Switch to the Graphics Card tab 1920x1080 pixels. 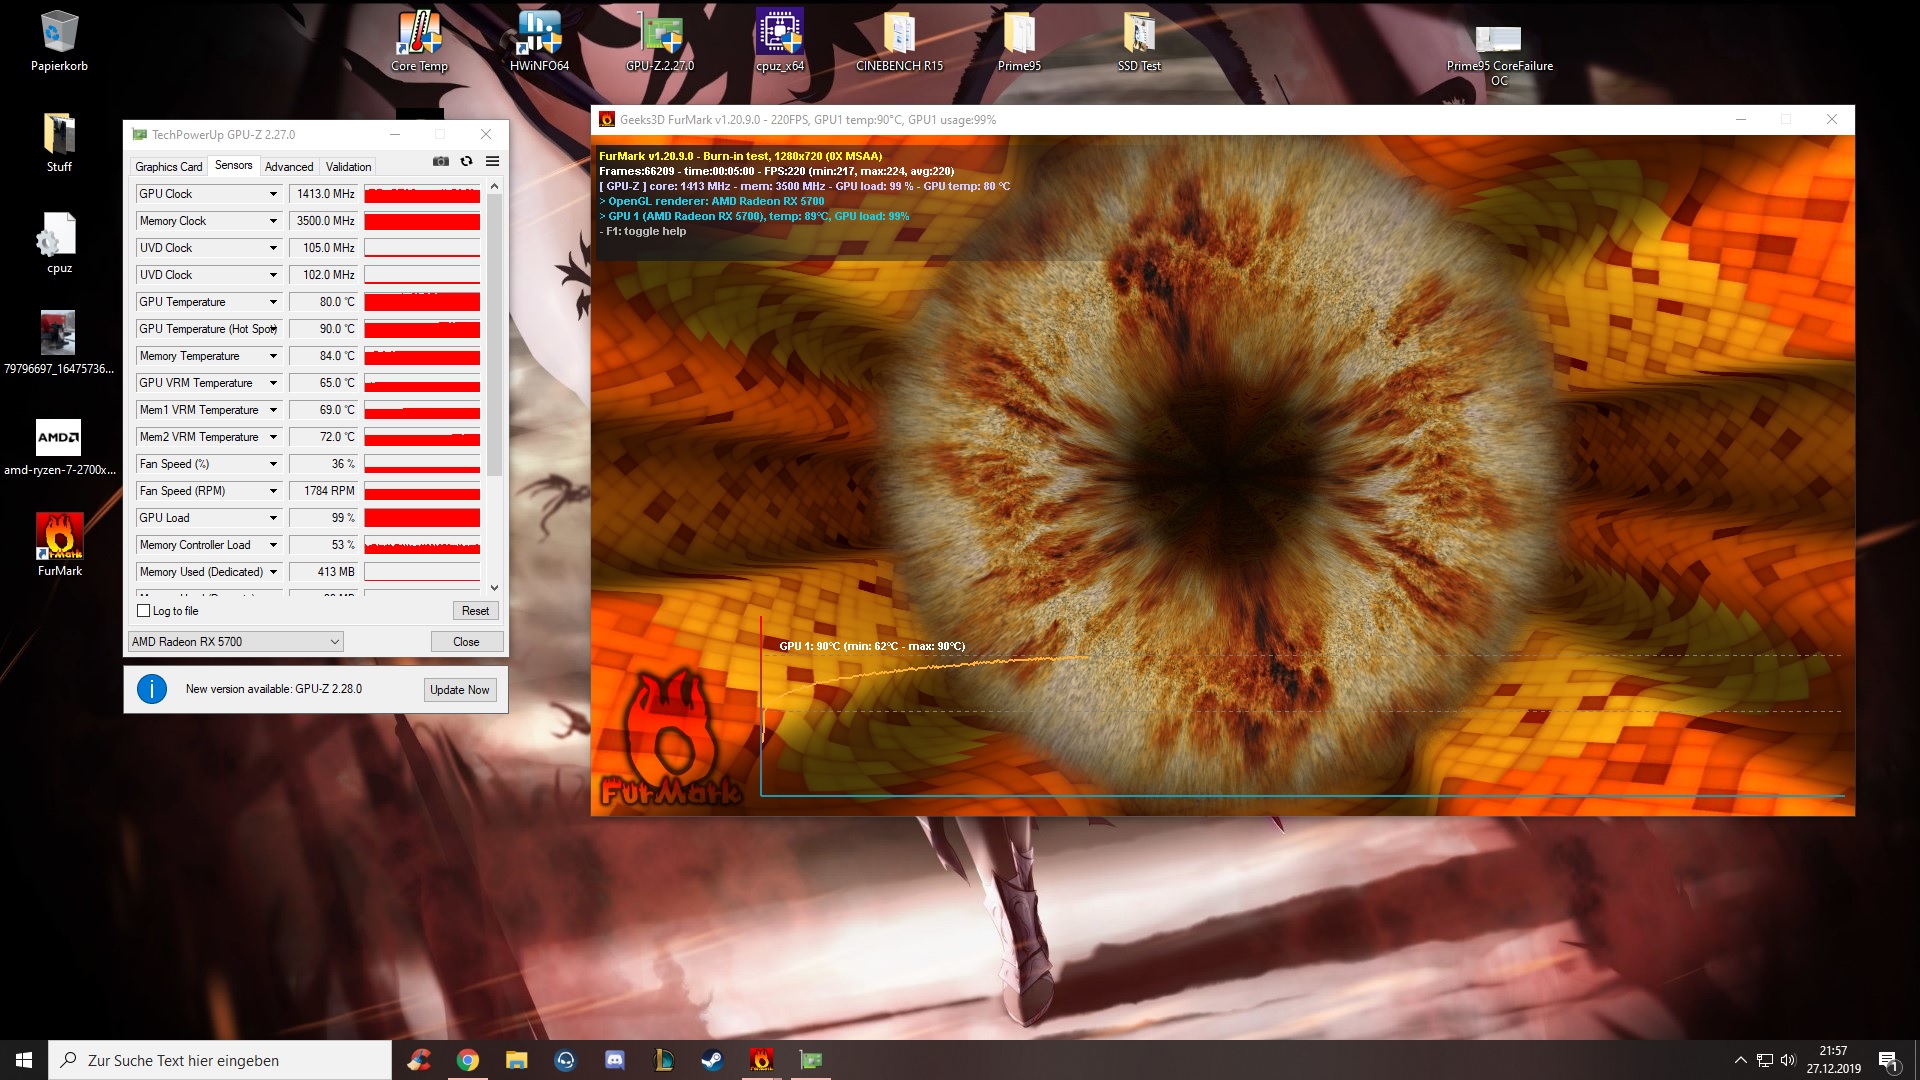coord(169,167)
